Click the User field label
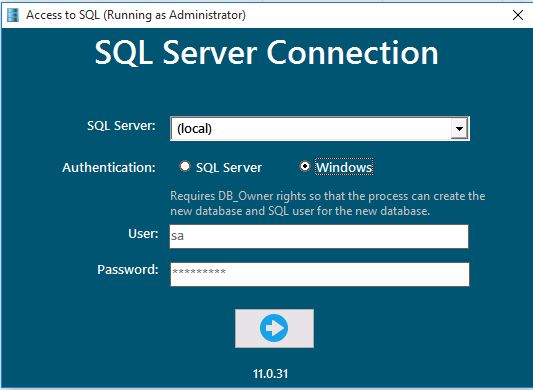 [x=143, y=234]
